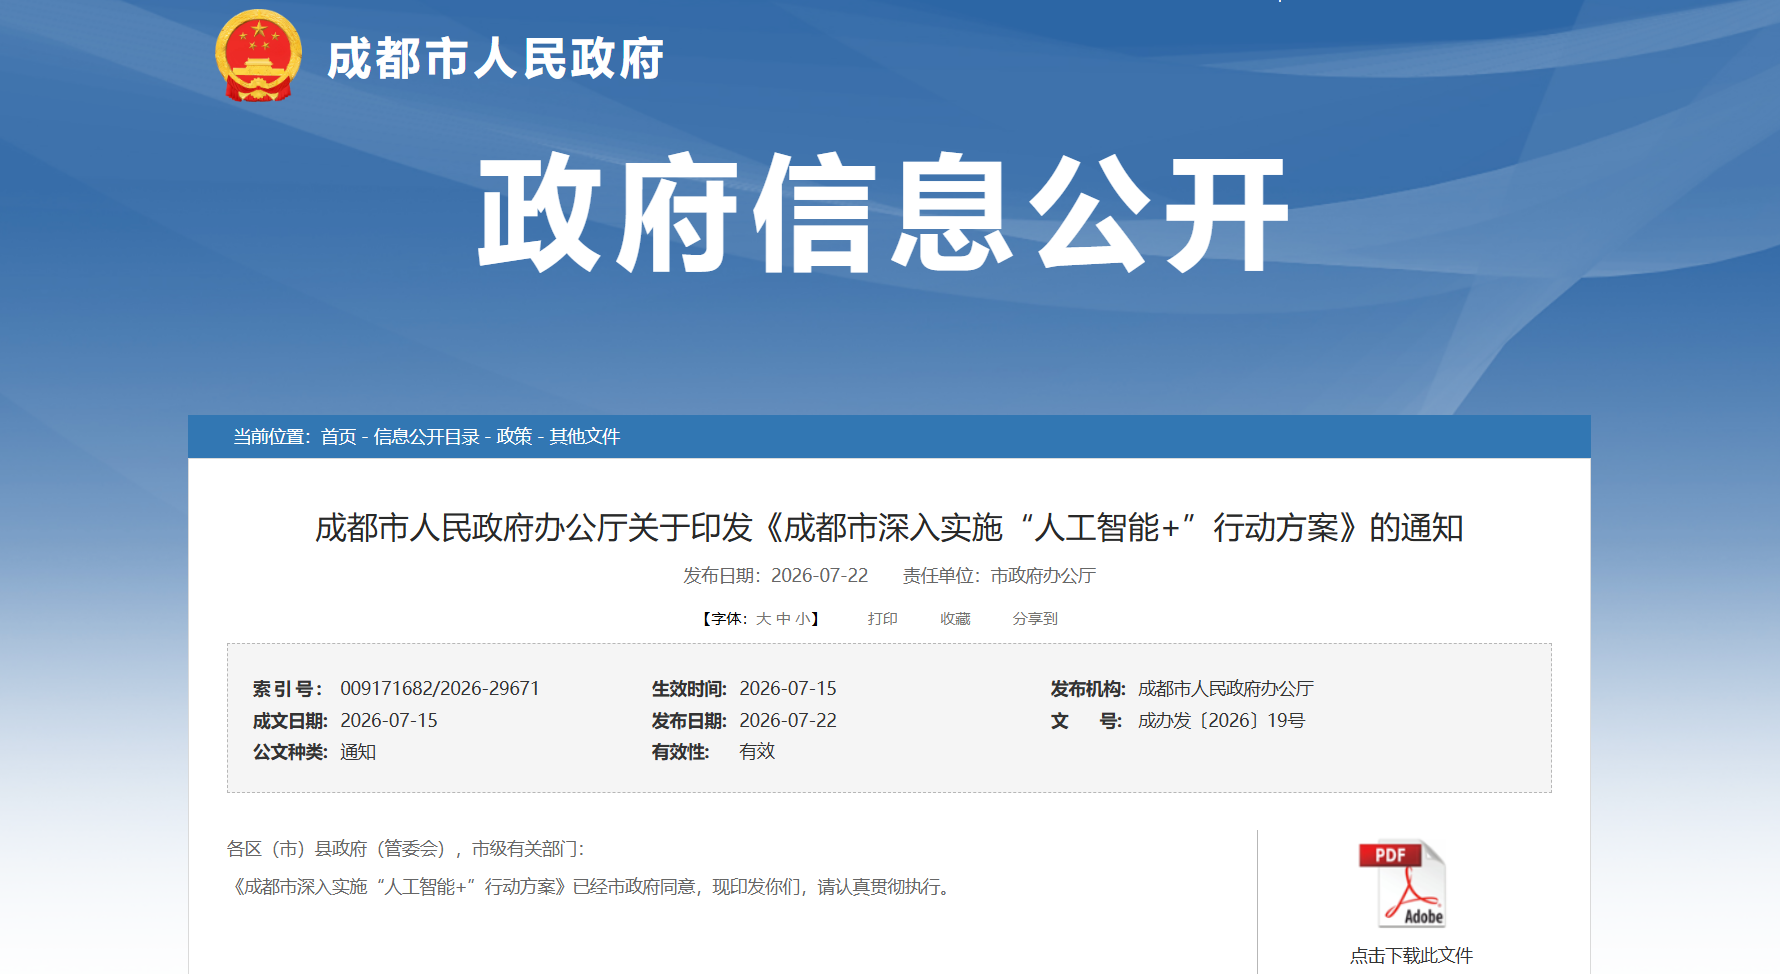Click 成都市人民政府 site title
This screenshot has width=1780, height=974.
pyautogui.click(x=495, y=58)
